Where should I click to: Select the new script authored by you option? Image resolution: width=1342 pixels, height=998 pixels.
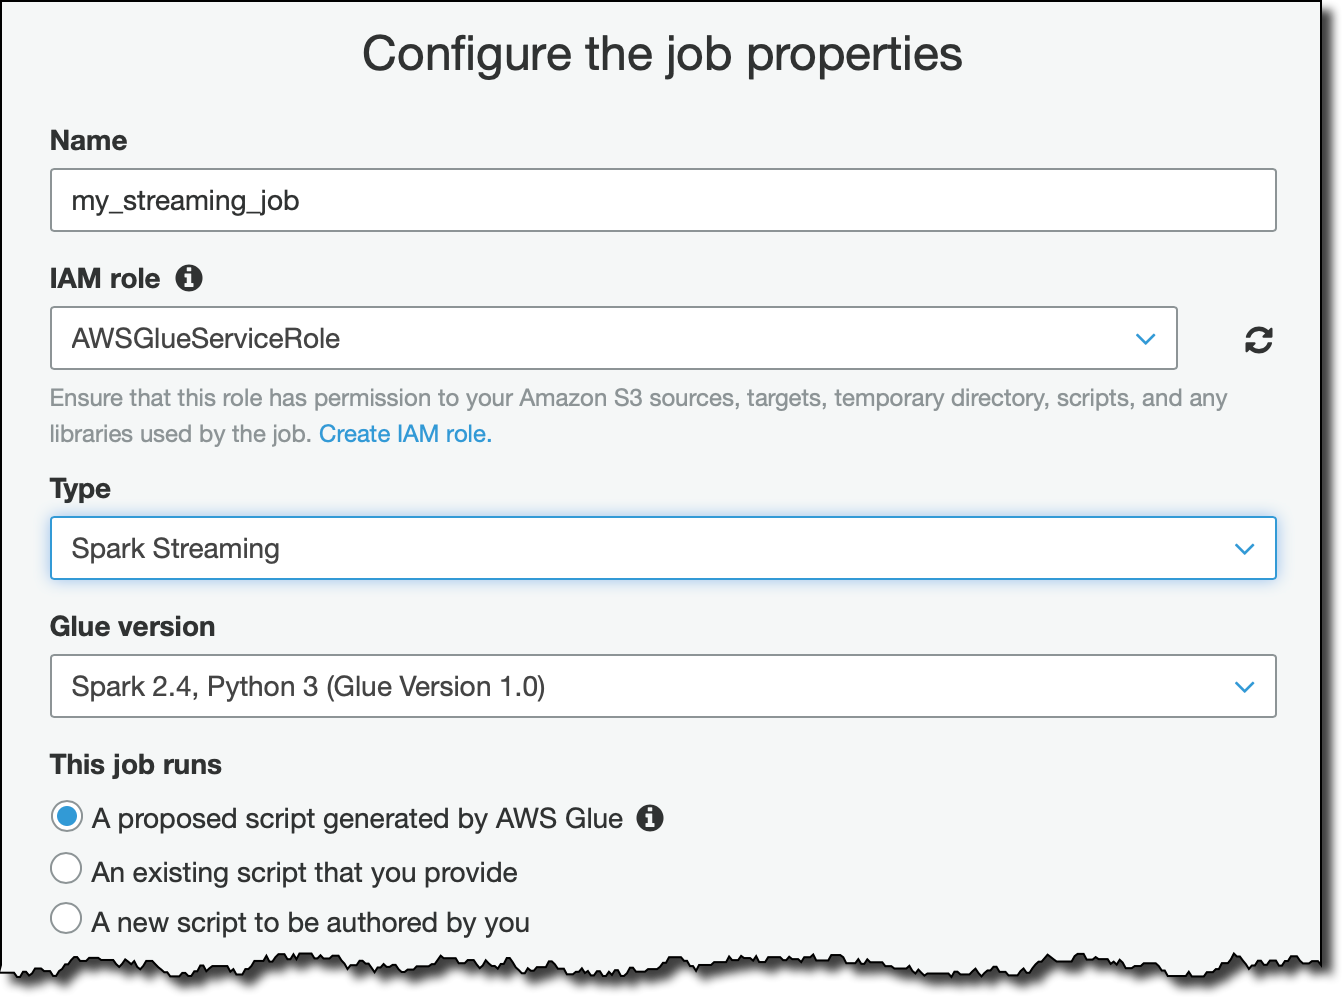point(67,919)
